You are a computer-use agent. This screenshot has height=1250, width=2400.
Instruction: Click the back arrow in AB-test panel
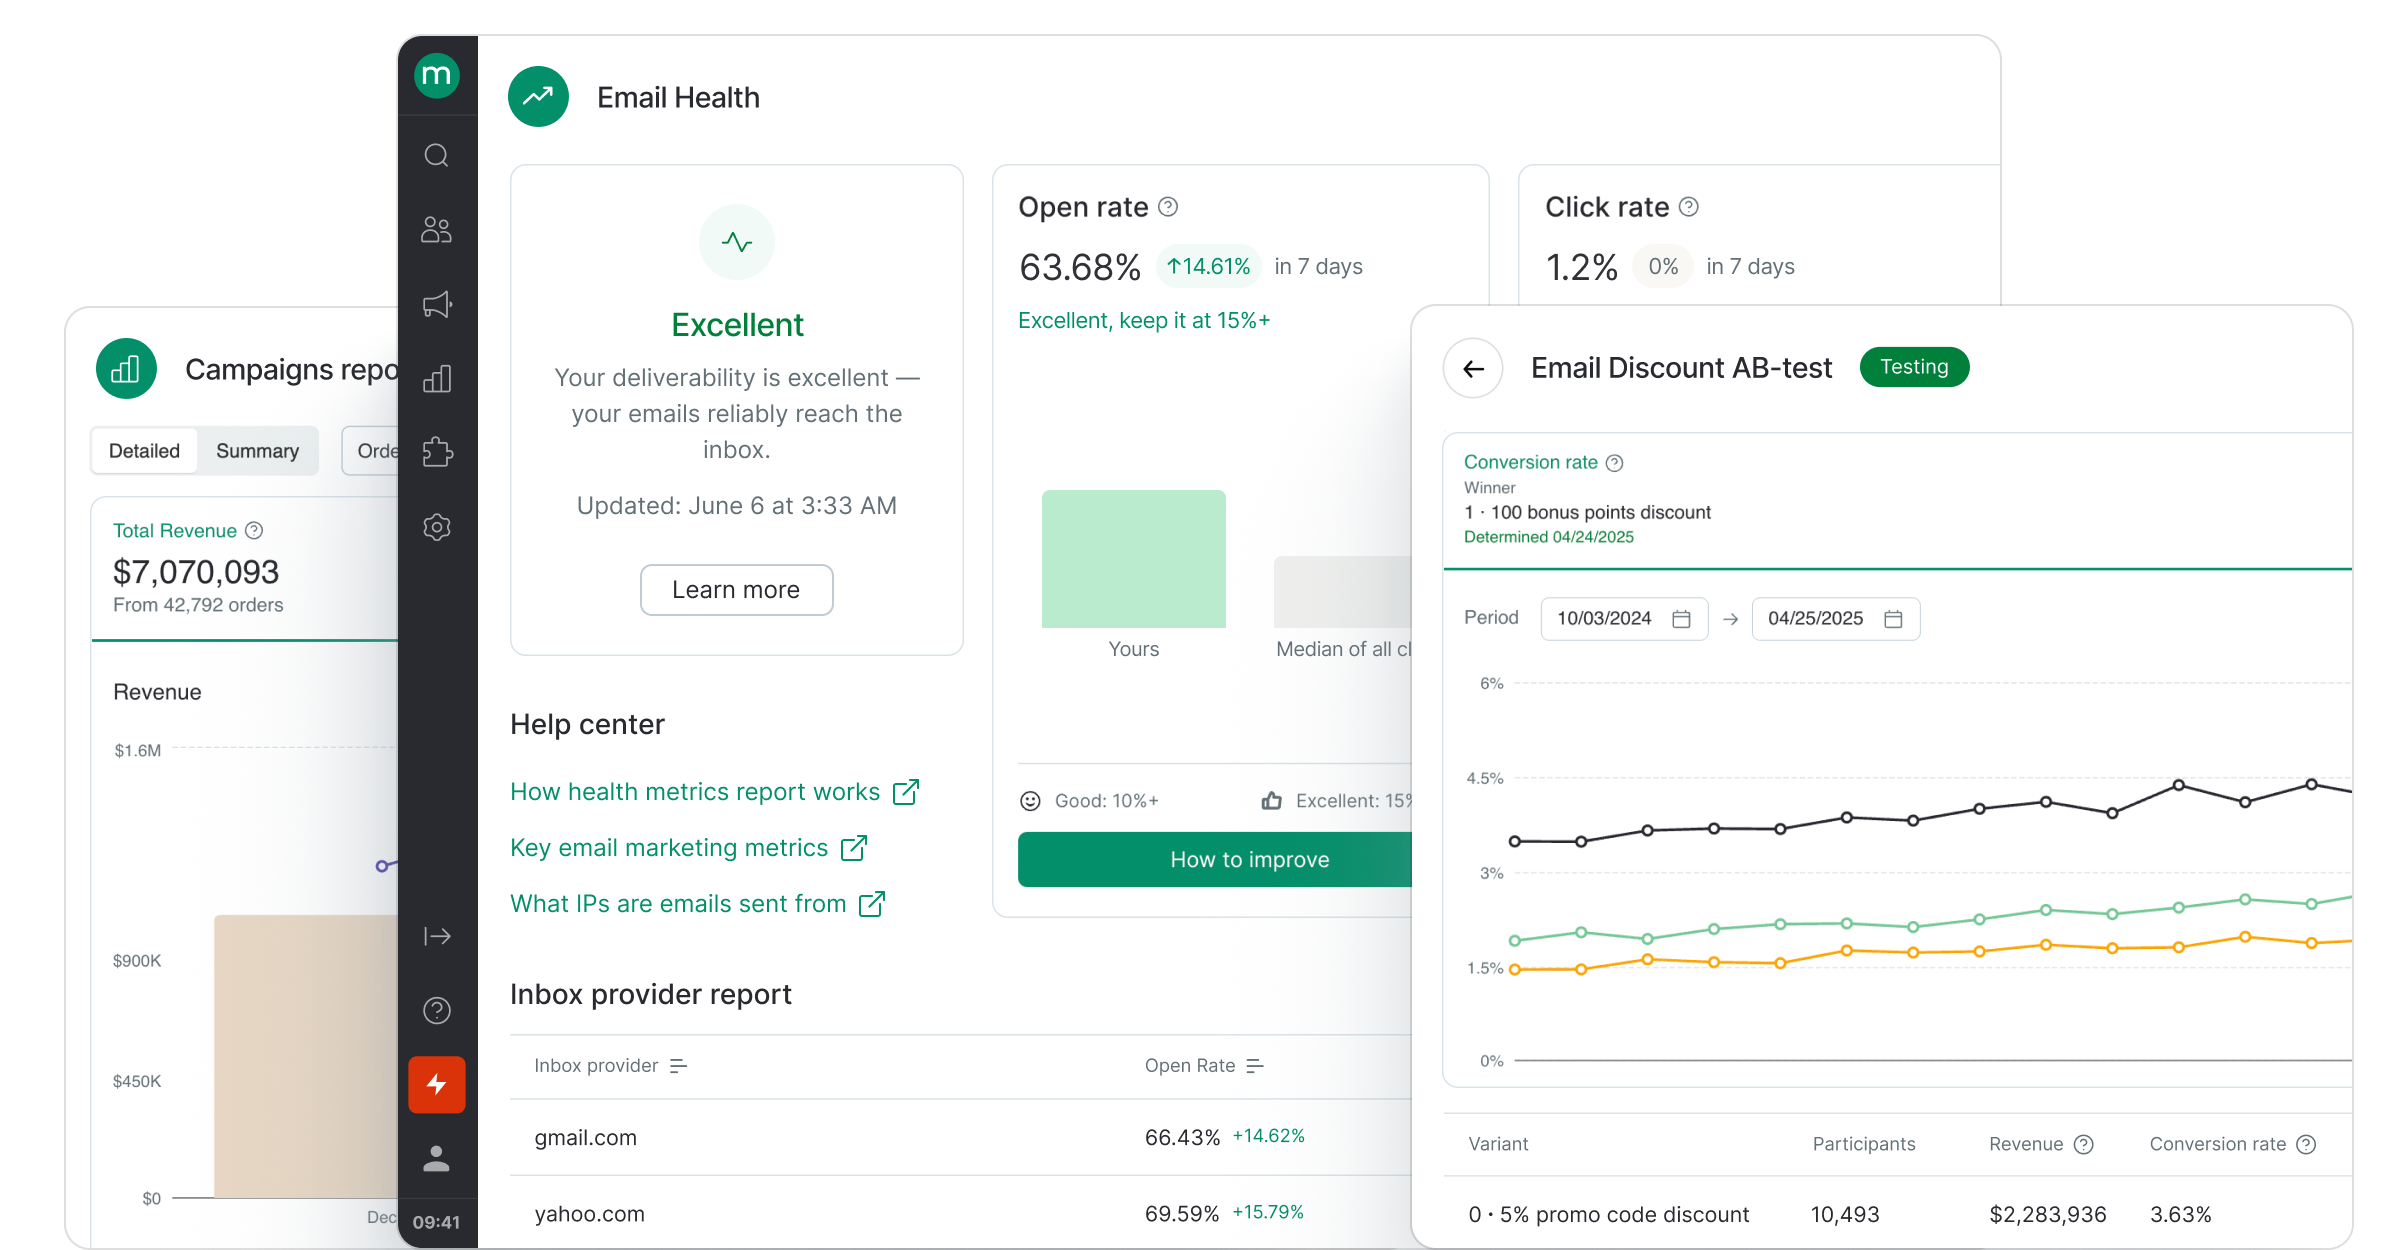pos(1473,369)
